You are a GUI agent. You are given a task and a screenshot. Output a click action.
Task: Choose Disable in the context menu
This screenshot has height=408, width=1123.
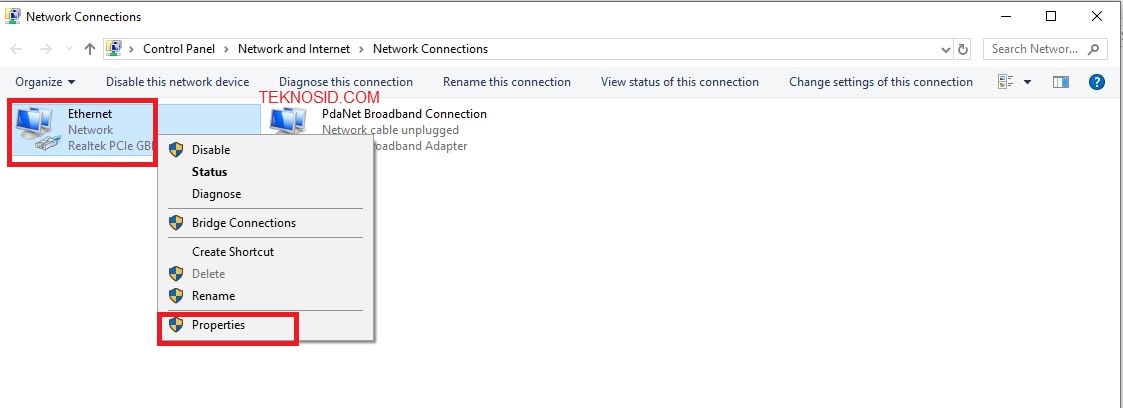[x=266, y=150]
